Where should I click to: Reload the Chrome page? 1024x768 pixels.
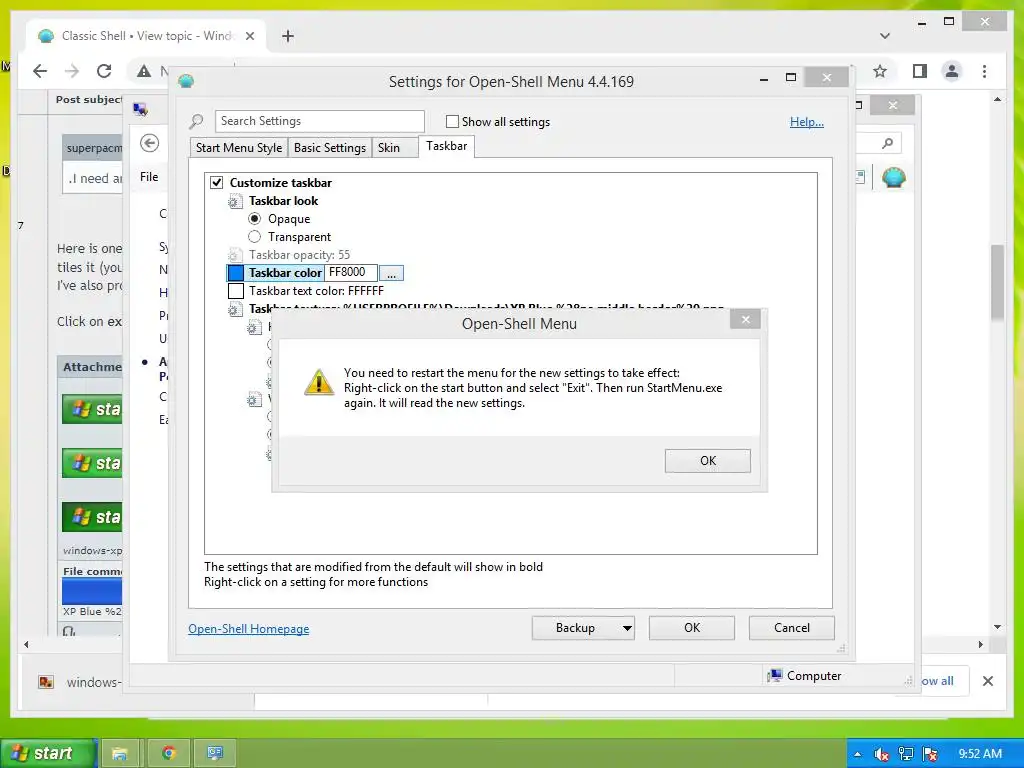104,71
